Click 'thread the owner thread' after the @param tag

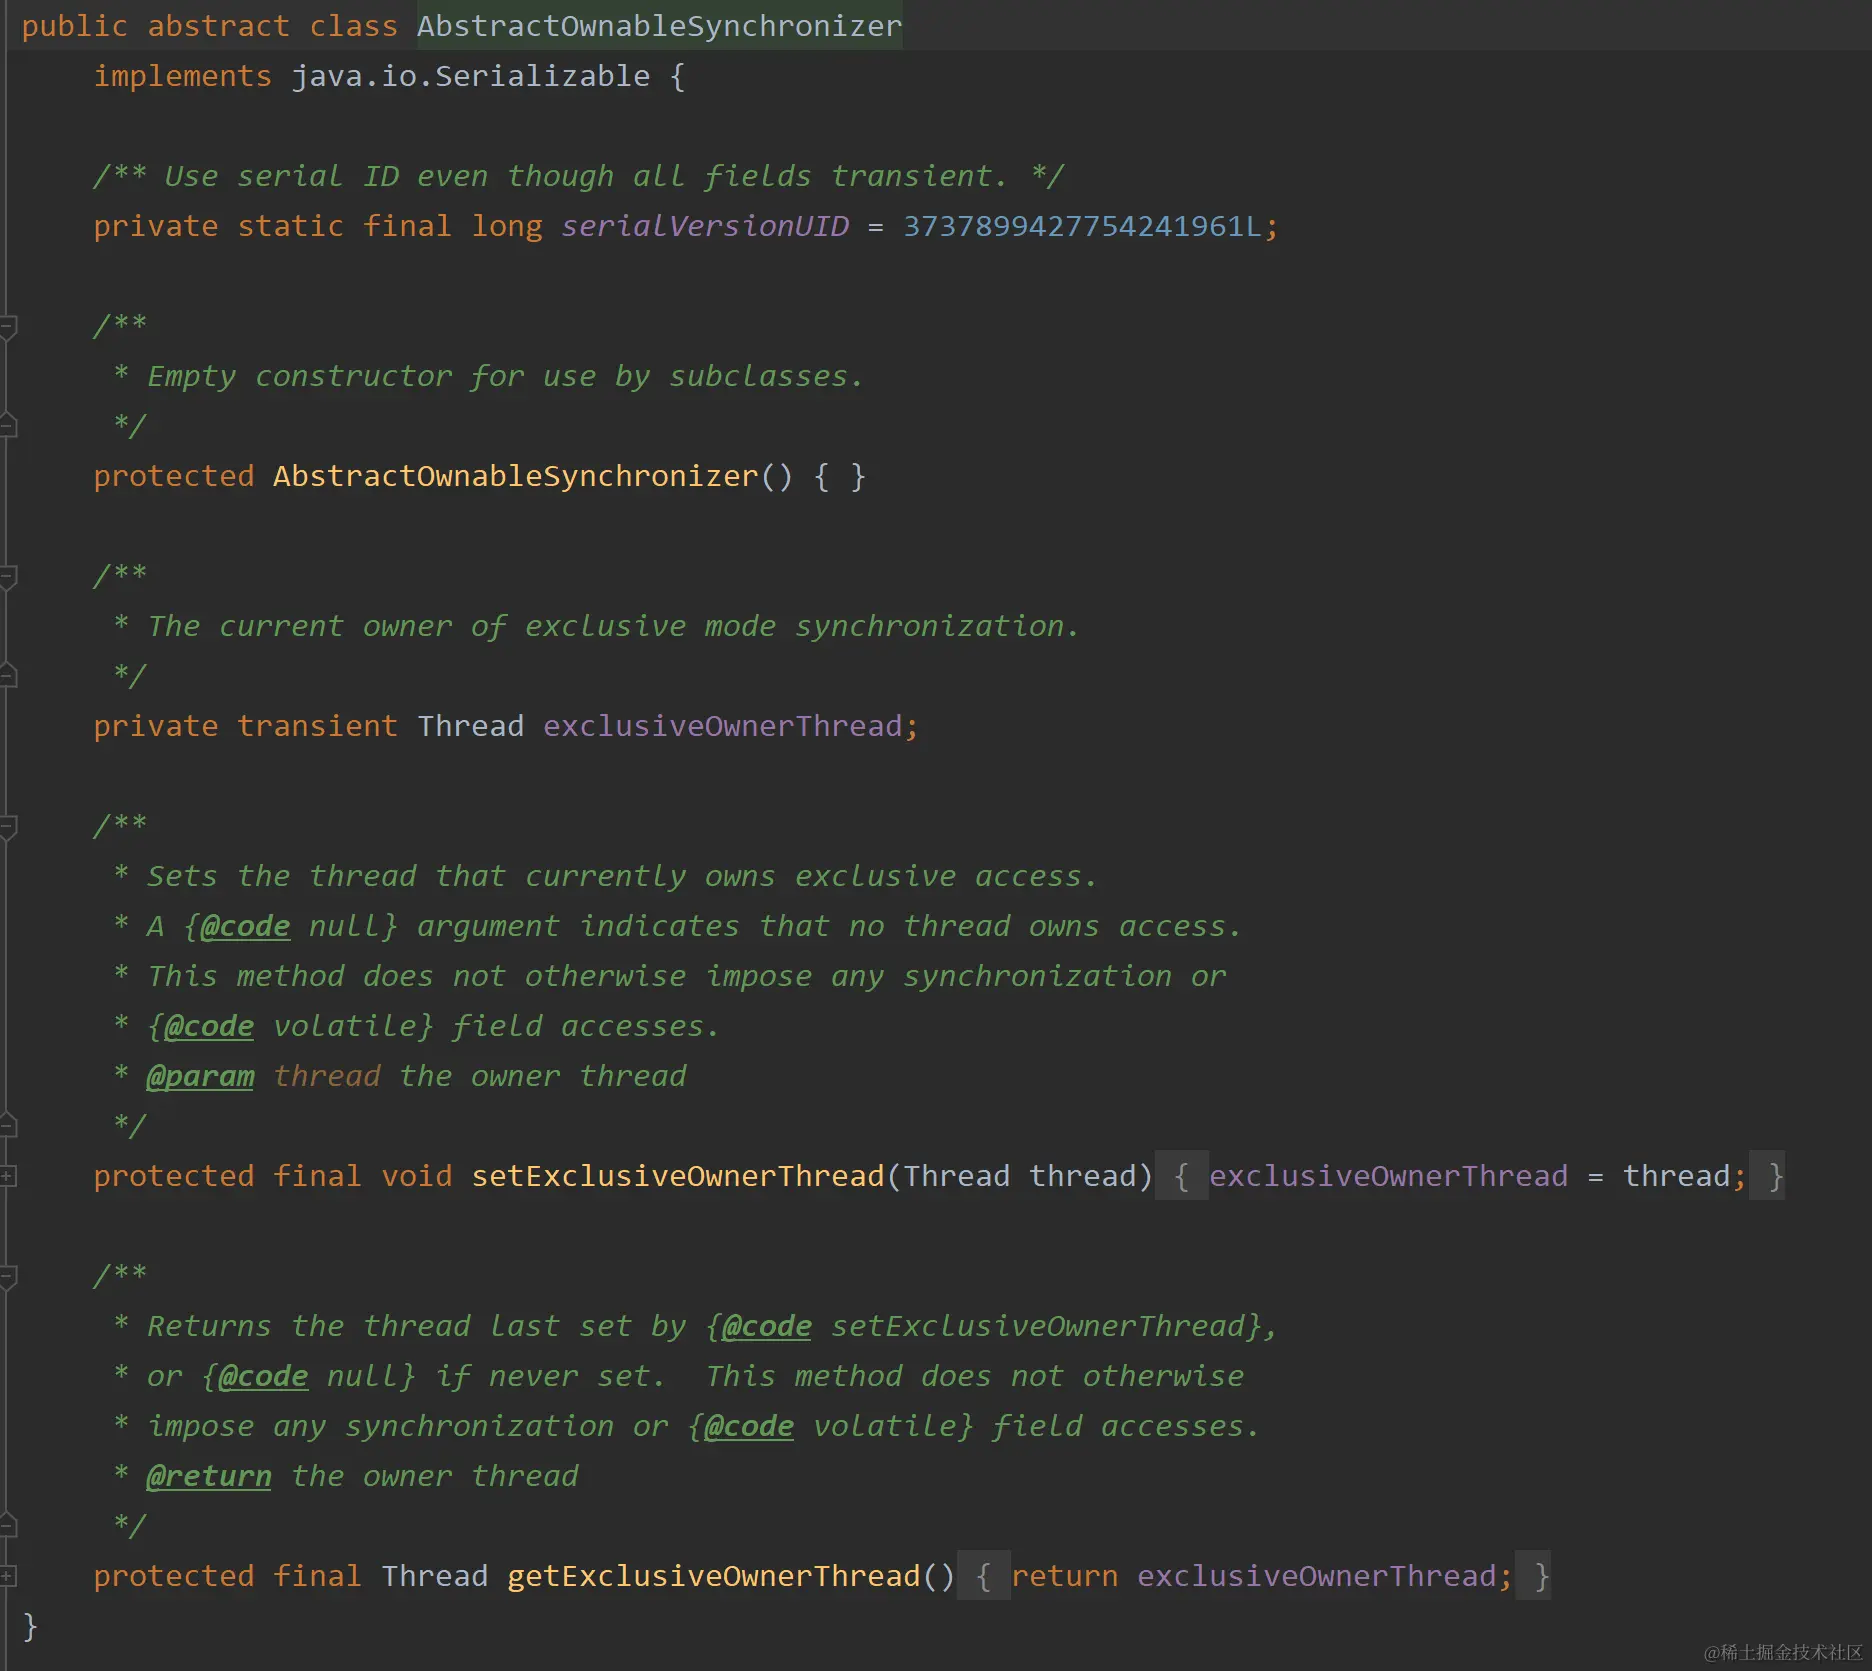click(480, 1076)
